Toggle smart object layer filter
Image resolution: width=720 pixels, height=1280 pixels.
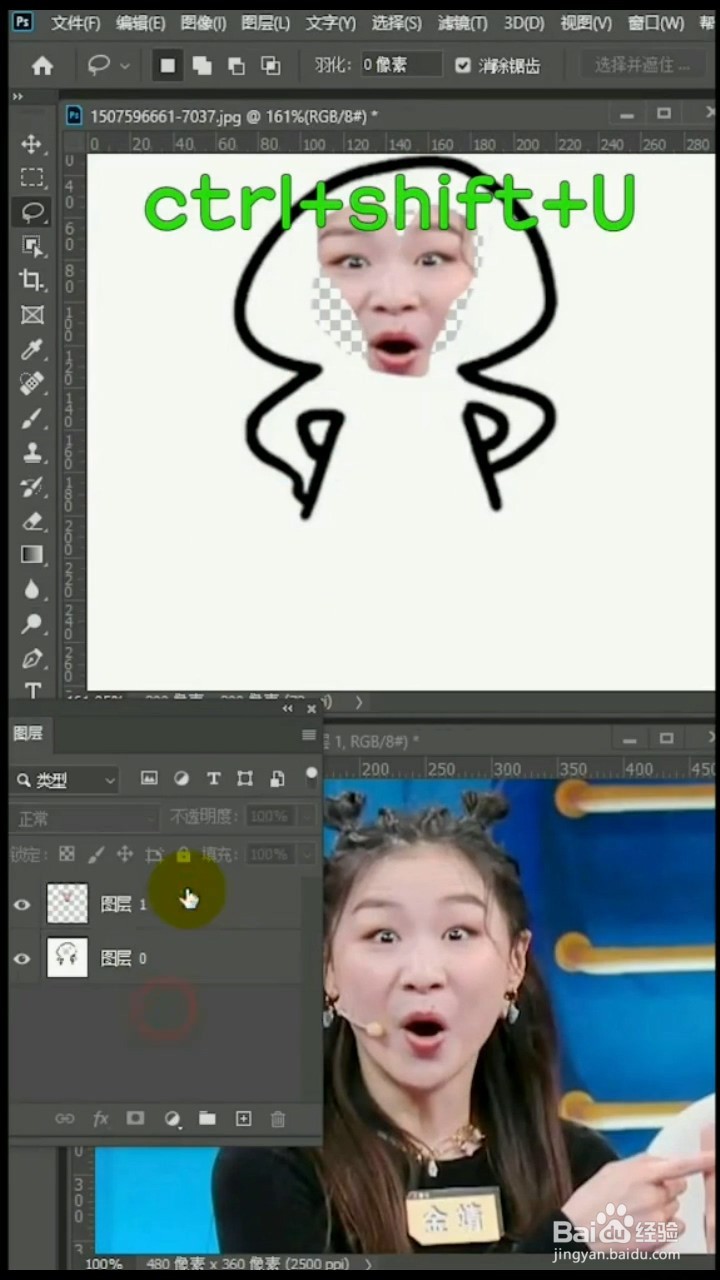pos(277,778)
